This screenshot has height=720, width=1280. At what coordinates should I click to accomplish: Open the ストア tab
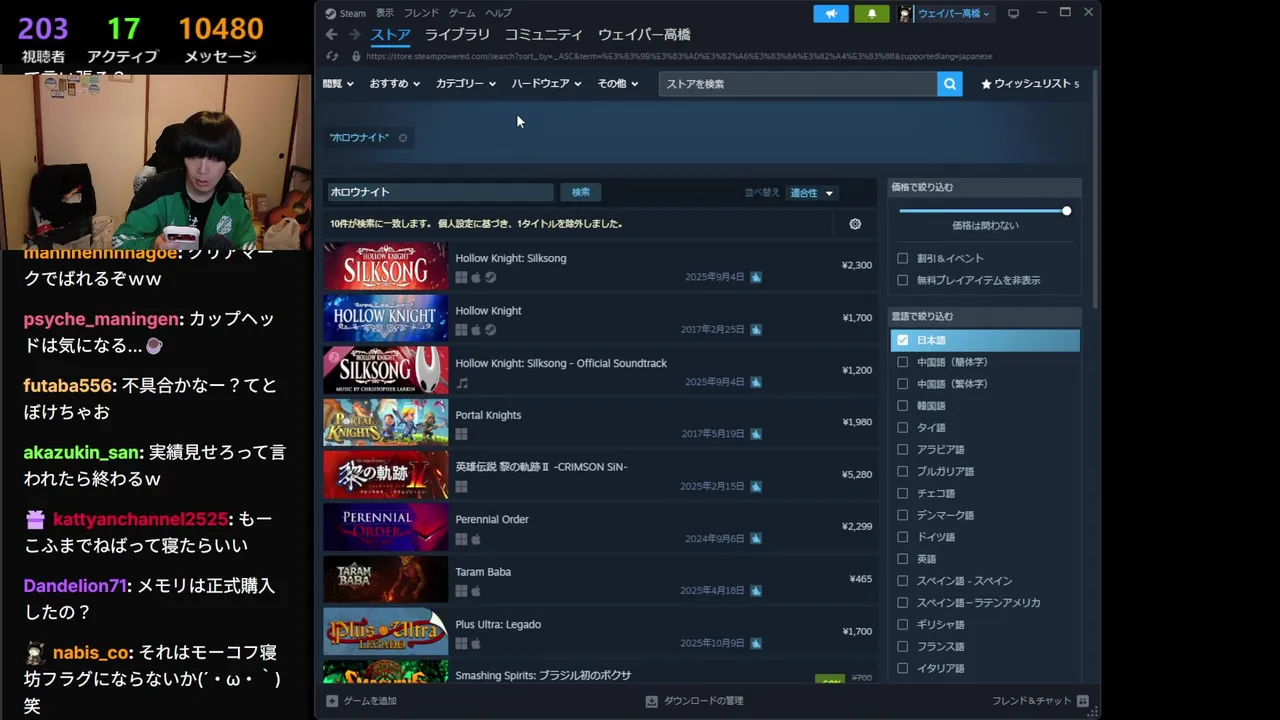tap(391, 35)
